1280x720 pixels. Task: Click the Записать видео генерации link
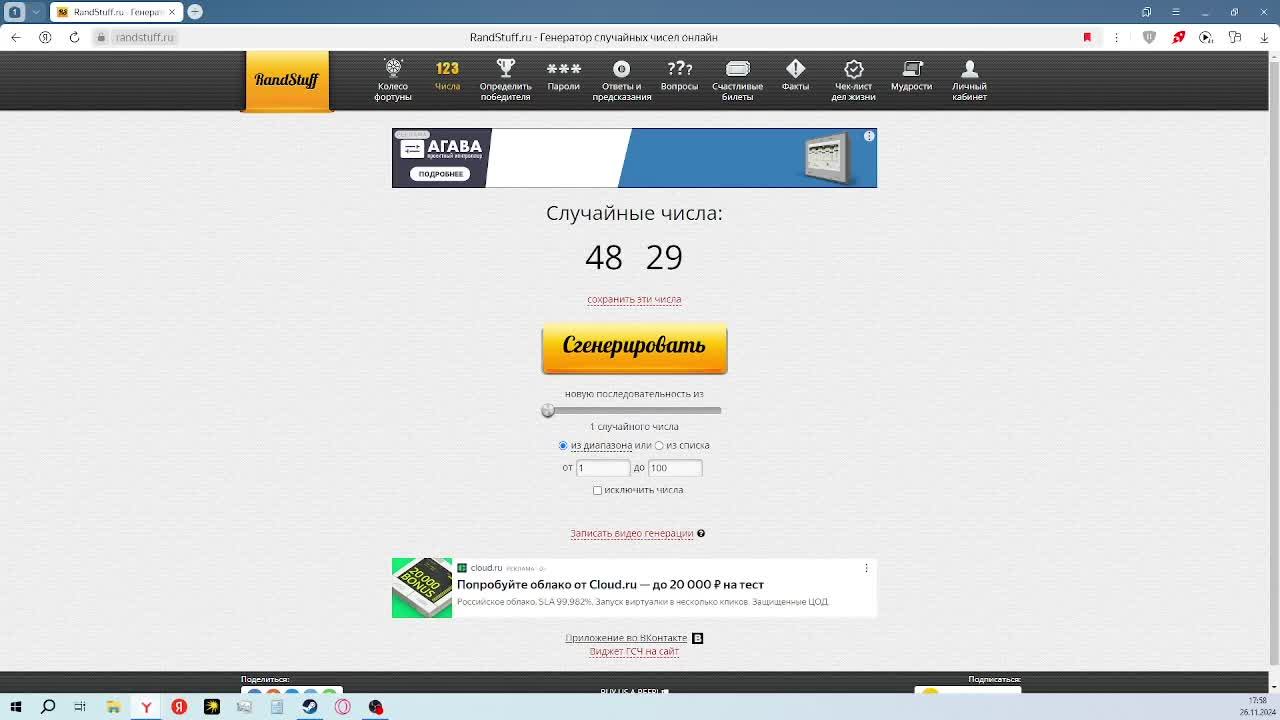pyautogui.click(x=632, y=533)
